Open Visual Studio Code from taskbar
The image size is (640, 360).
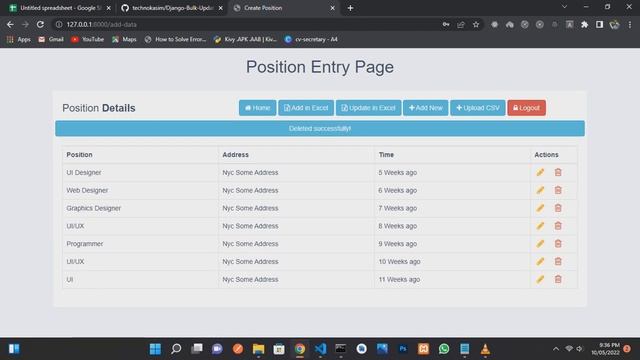pos(320,349)
